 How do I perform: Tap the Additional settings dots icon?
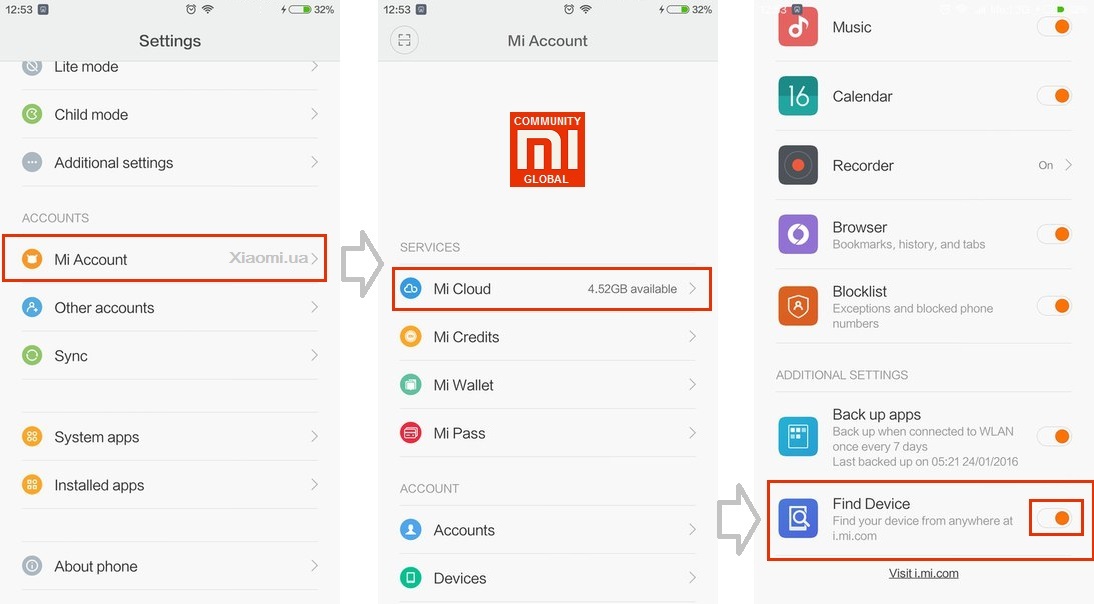click(32, 162)
